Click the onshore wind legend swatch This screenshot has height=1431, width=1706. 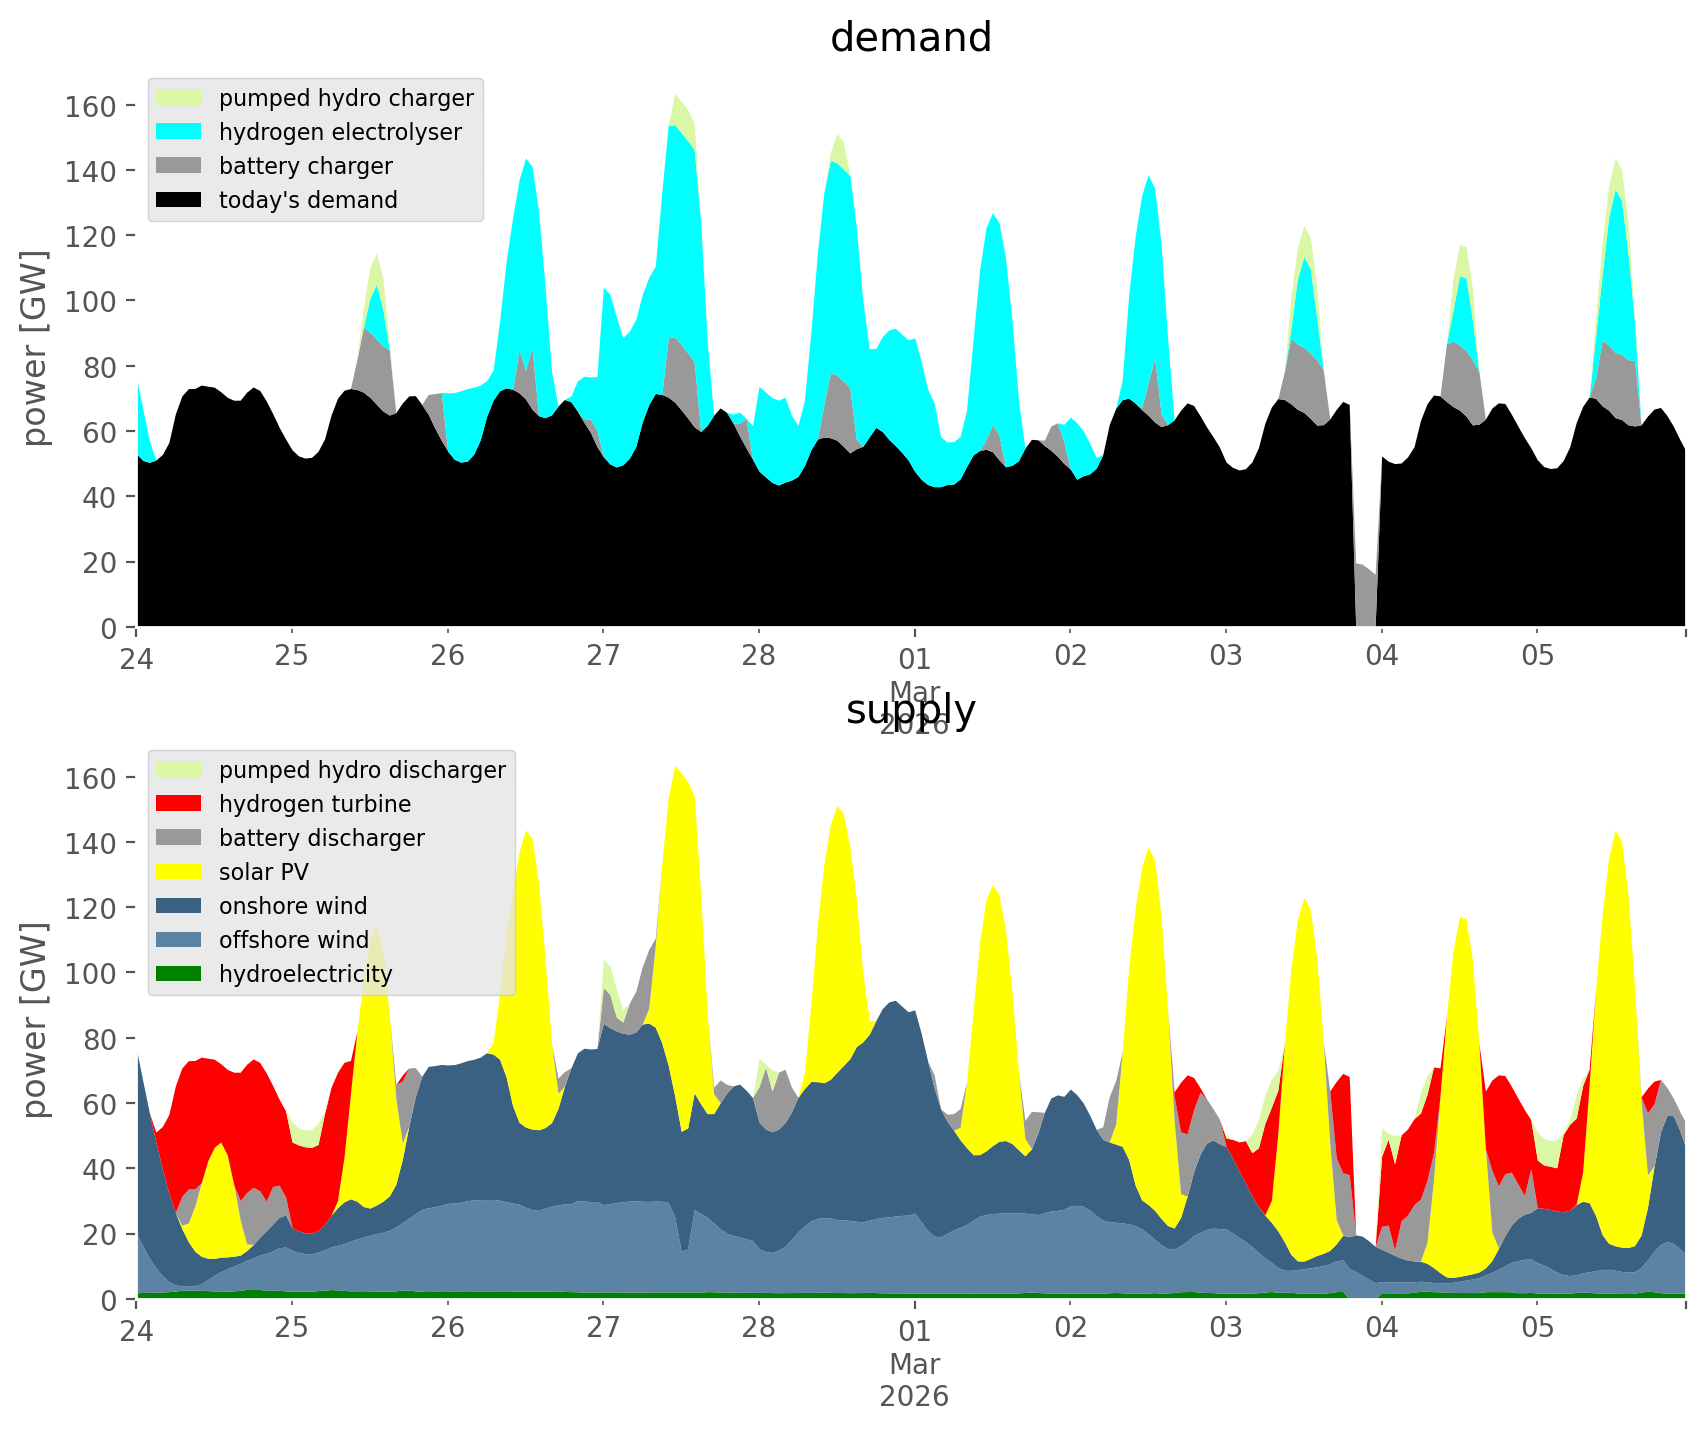click(179, 906)
